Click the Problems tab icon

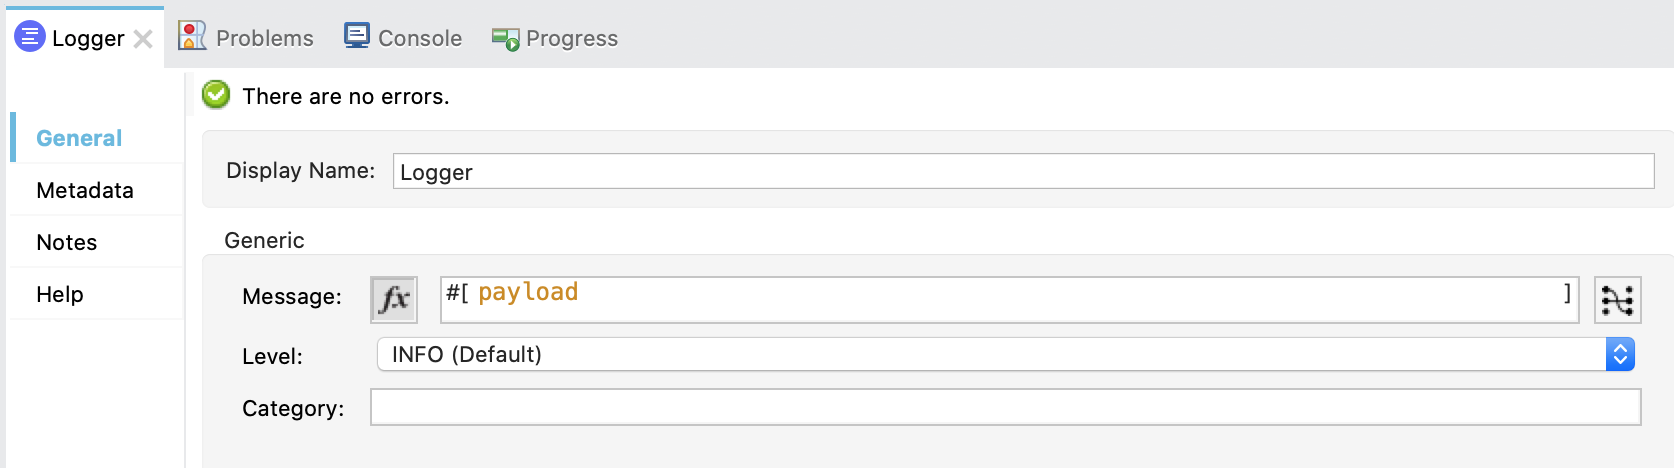[192, 36]
